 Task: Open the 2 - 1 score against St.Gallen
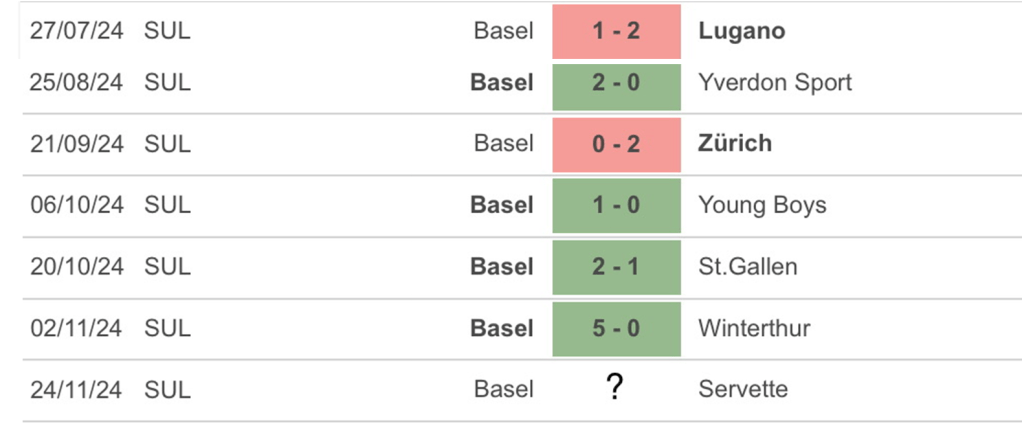pos(616,267)
